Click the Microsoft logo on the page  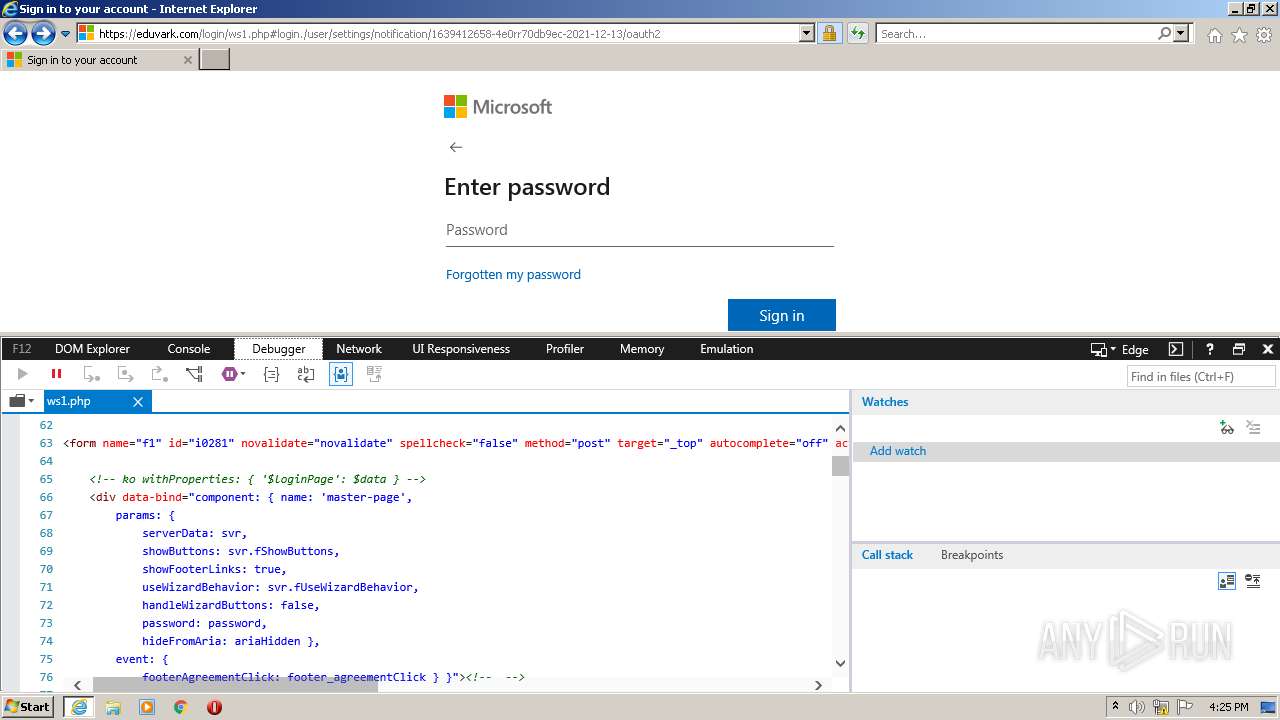click(498, 107)
